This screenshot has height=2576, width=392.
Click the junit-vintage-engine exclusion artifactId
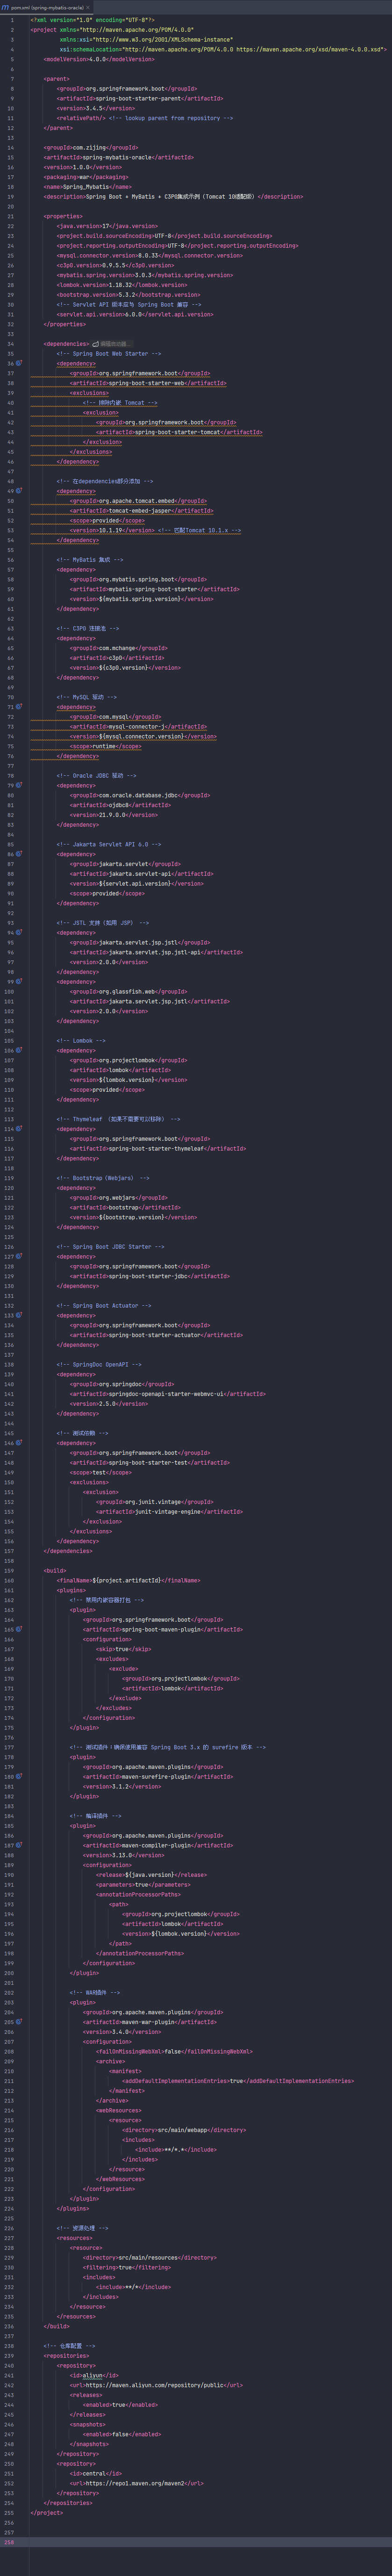[x=169, y=1511]
